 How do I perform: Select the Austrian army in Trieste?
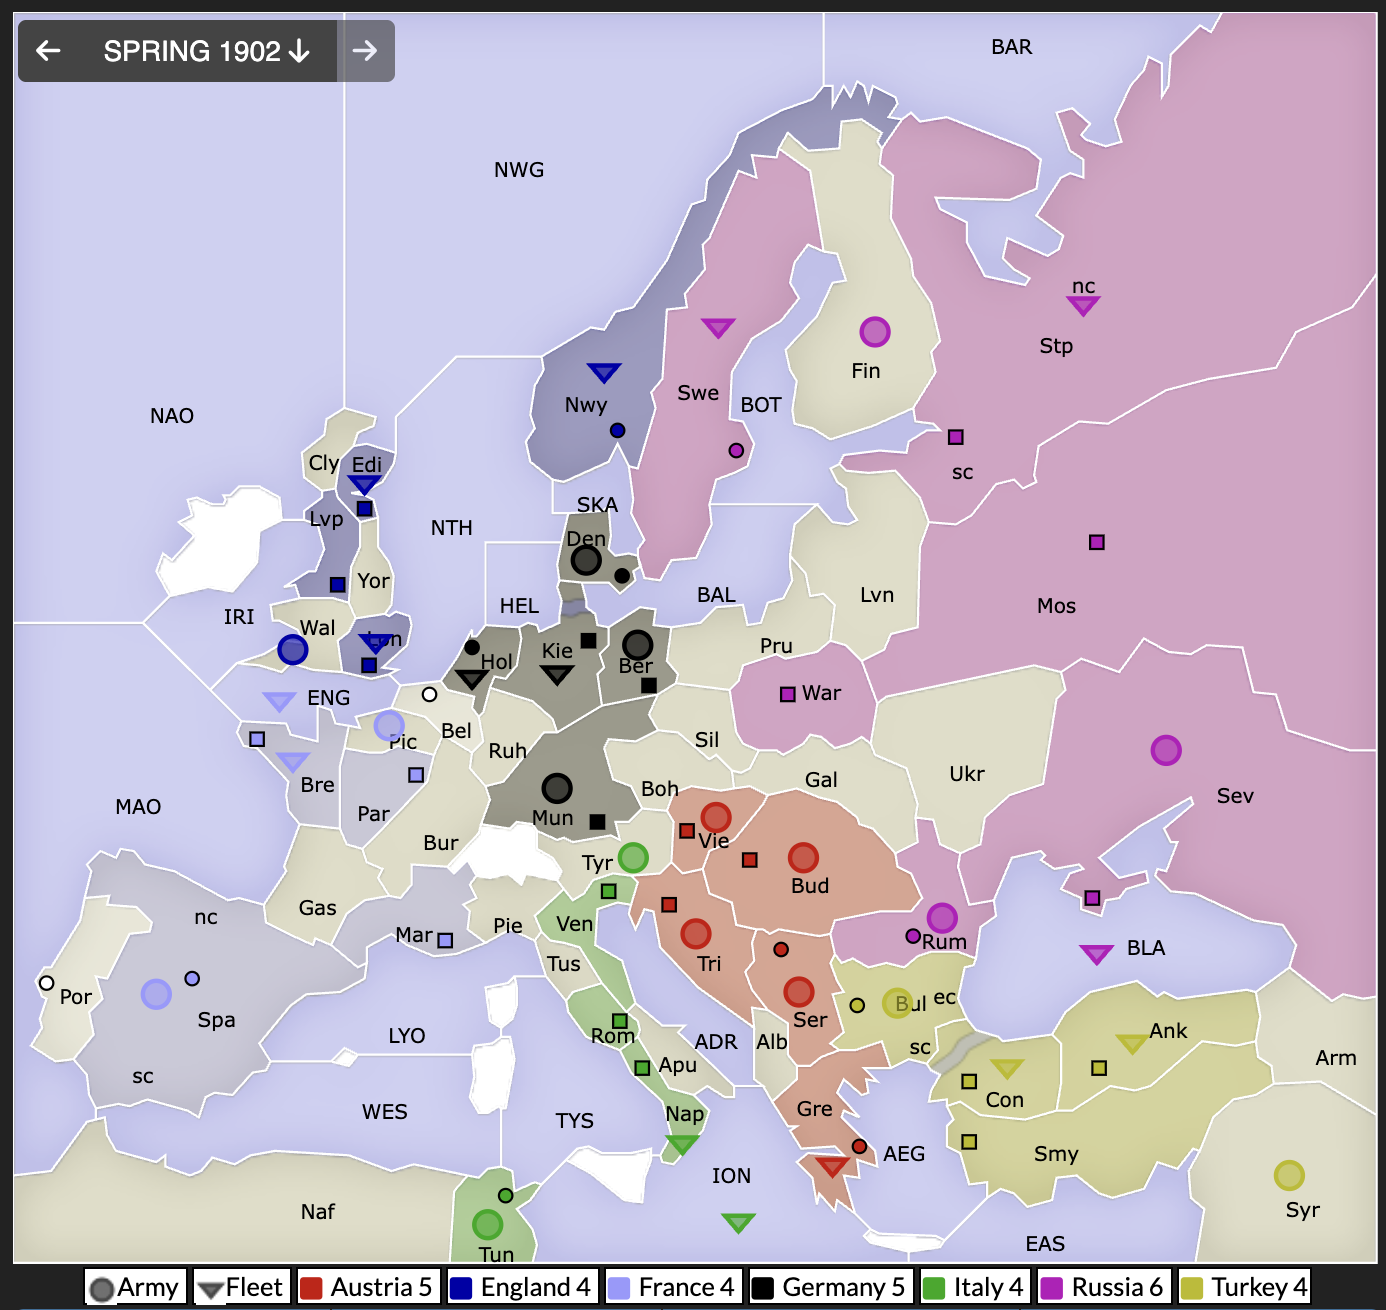click(696, 934)
